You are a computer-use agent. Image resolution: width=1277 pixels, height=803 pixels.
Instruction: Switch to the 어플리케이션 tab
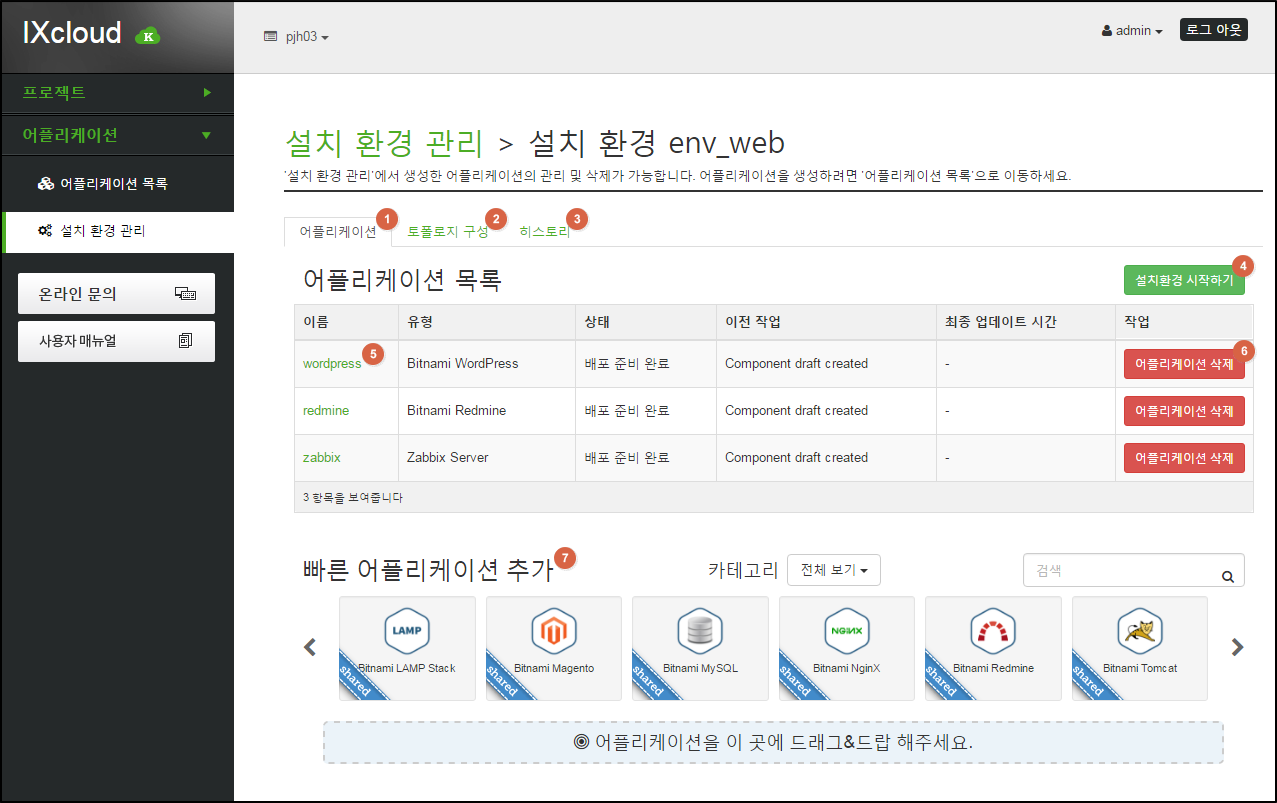coord(338,232)
